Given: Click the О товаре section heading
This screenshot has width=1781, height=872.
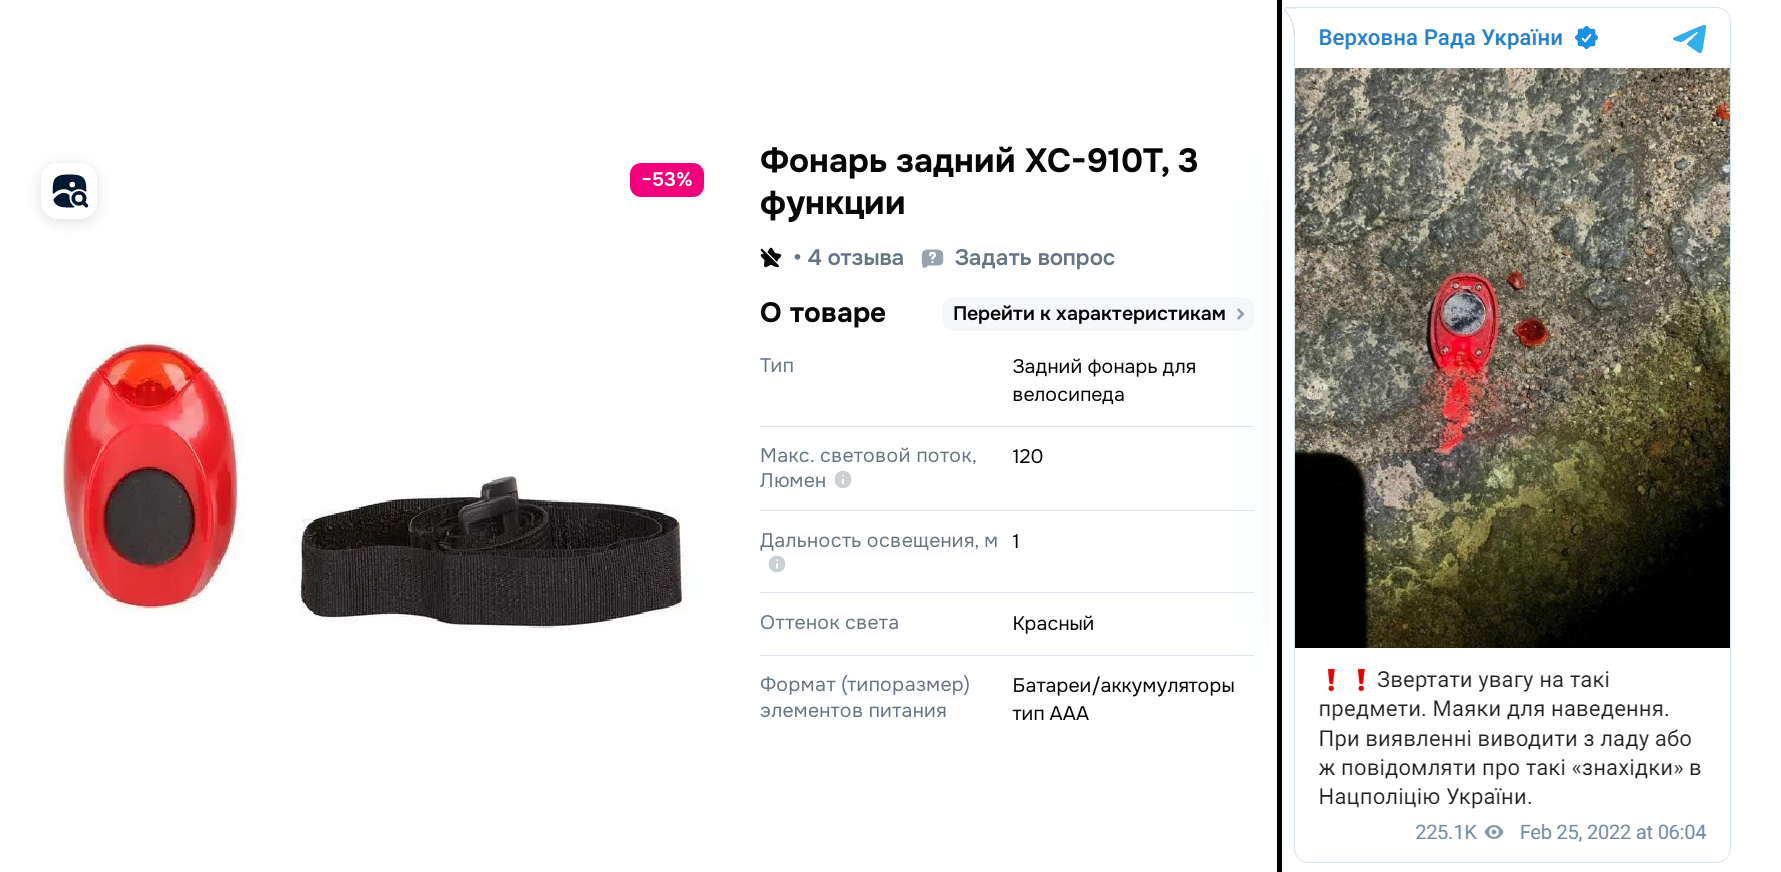Looking at the screenshot, I should pyautogui.click(x=822, y=313).
